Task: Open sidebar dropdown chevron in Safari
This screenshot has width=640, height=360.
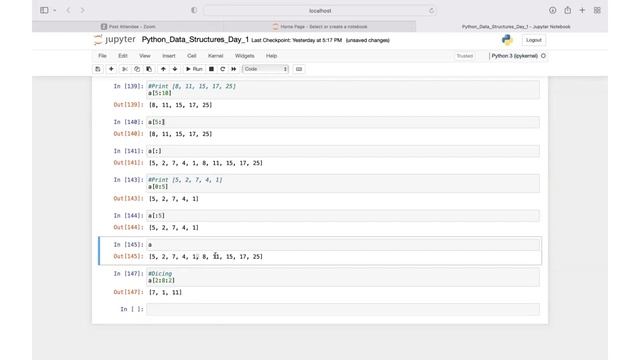Action: (55, 10)
